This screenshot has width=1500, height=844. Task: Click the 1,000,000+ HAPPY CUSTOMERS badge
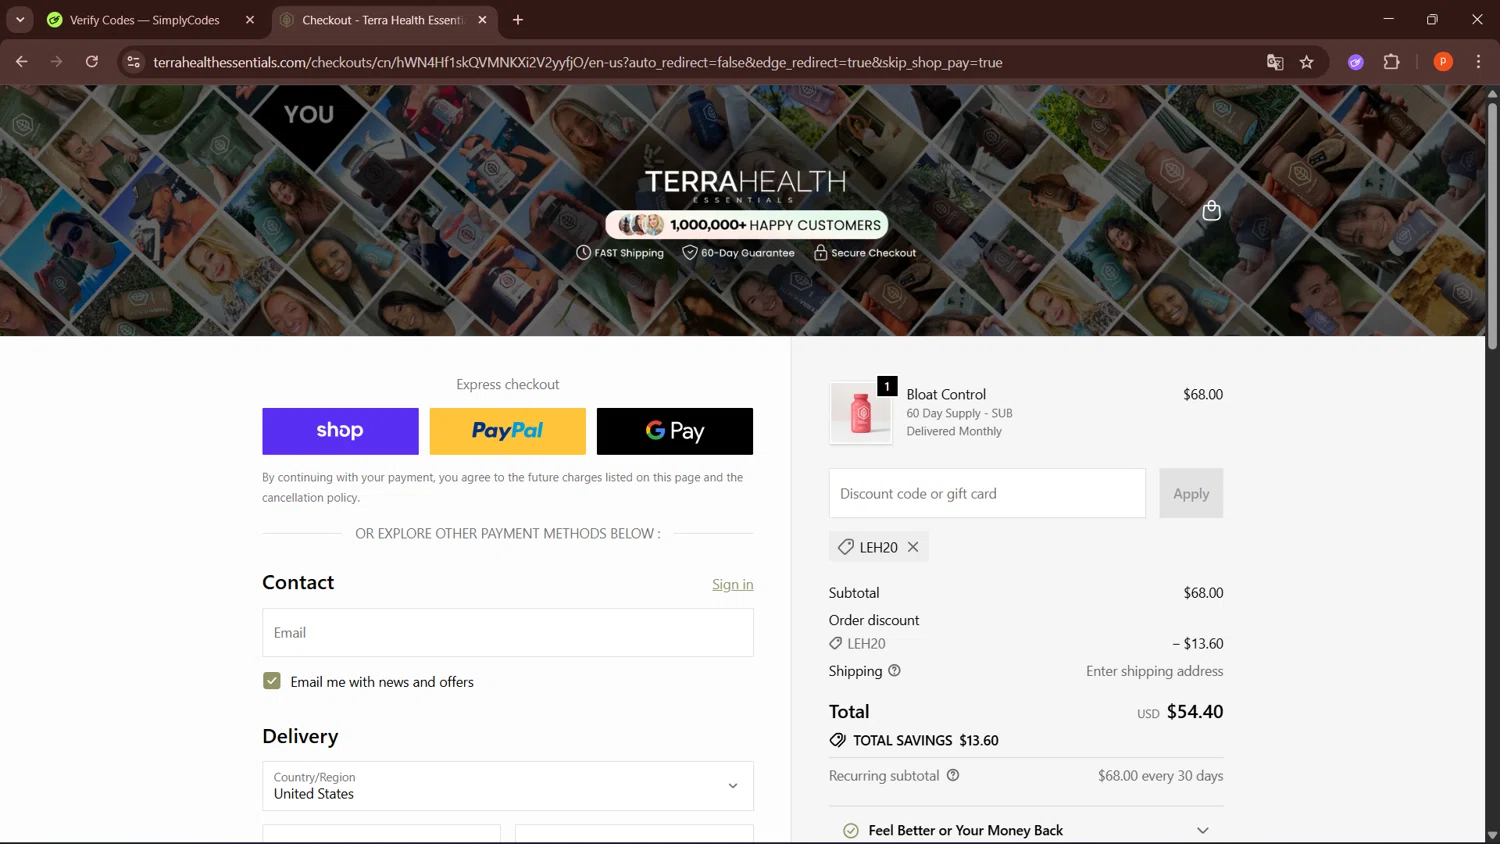point(746,225)
